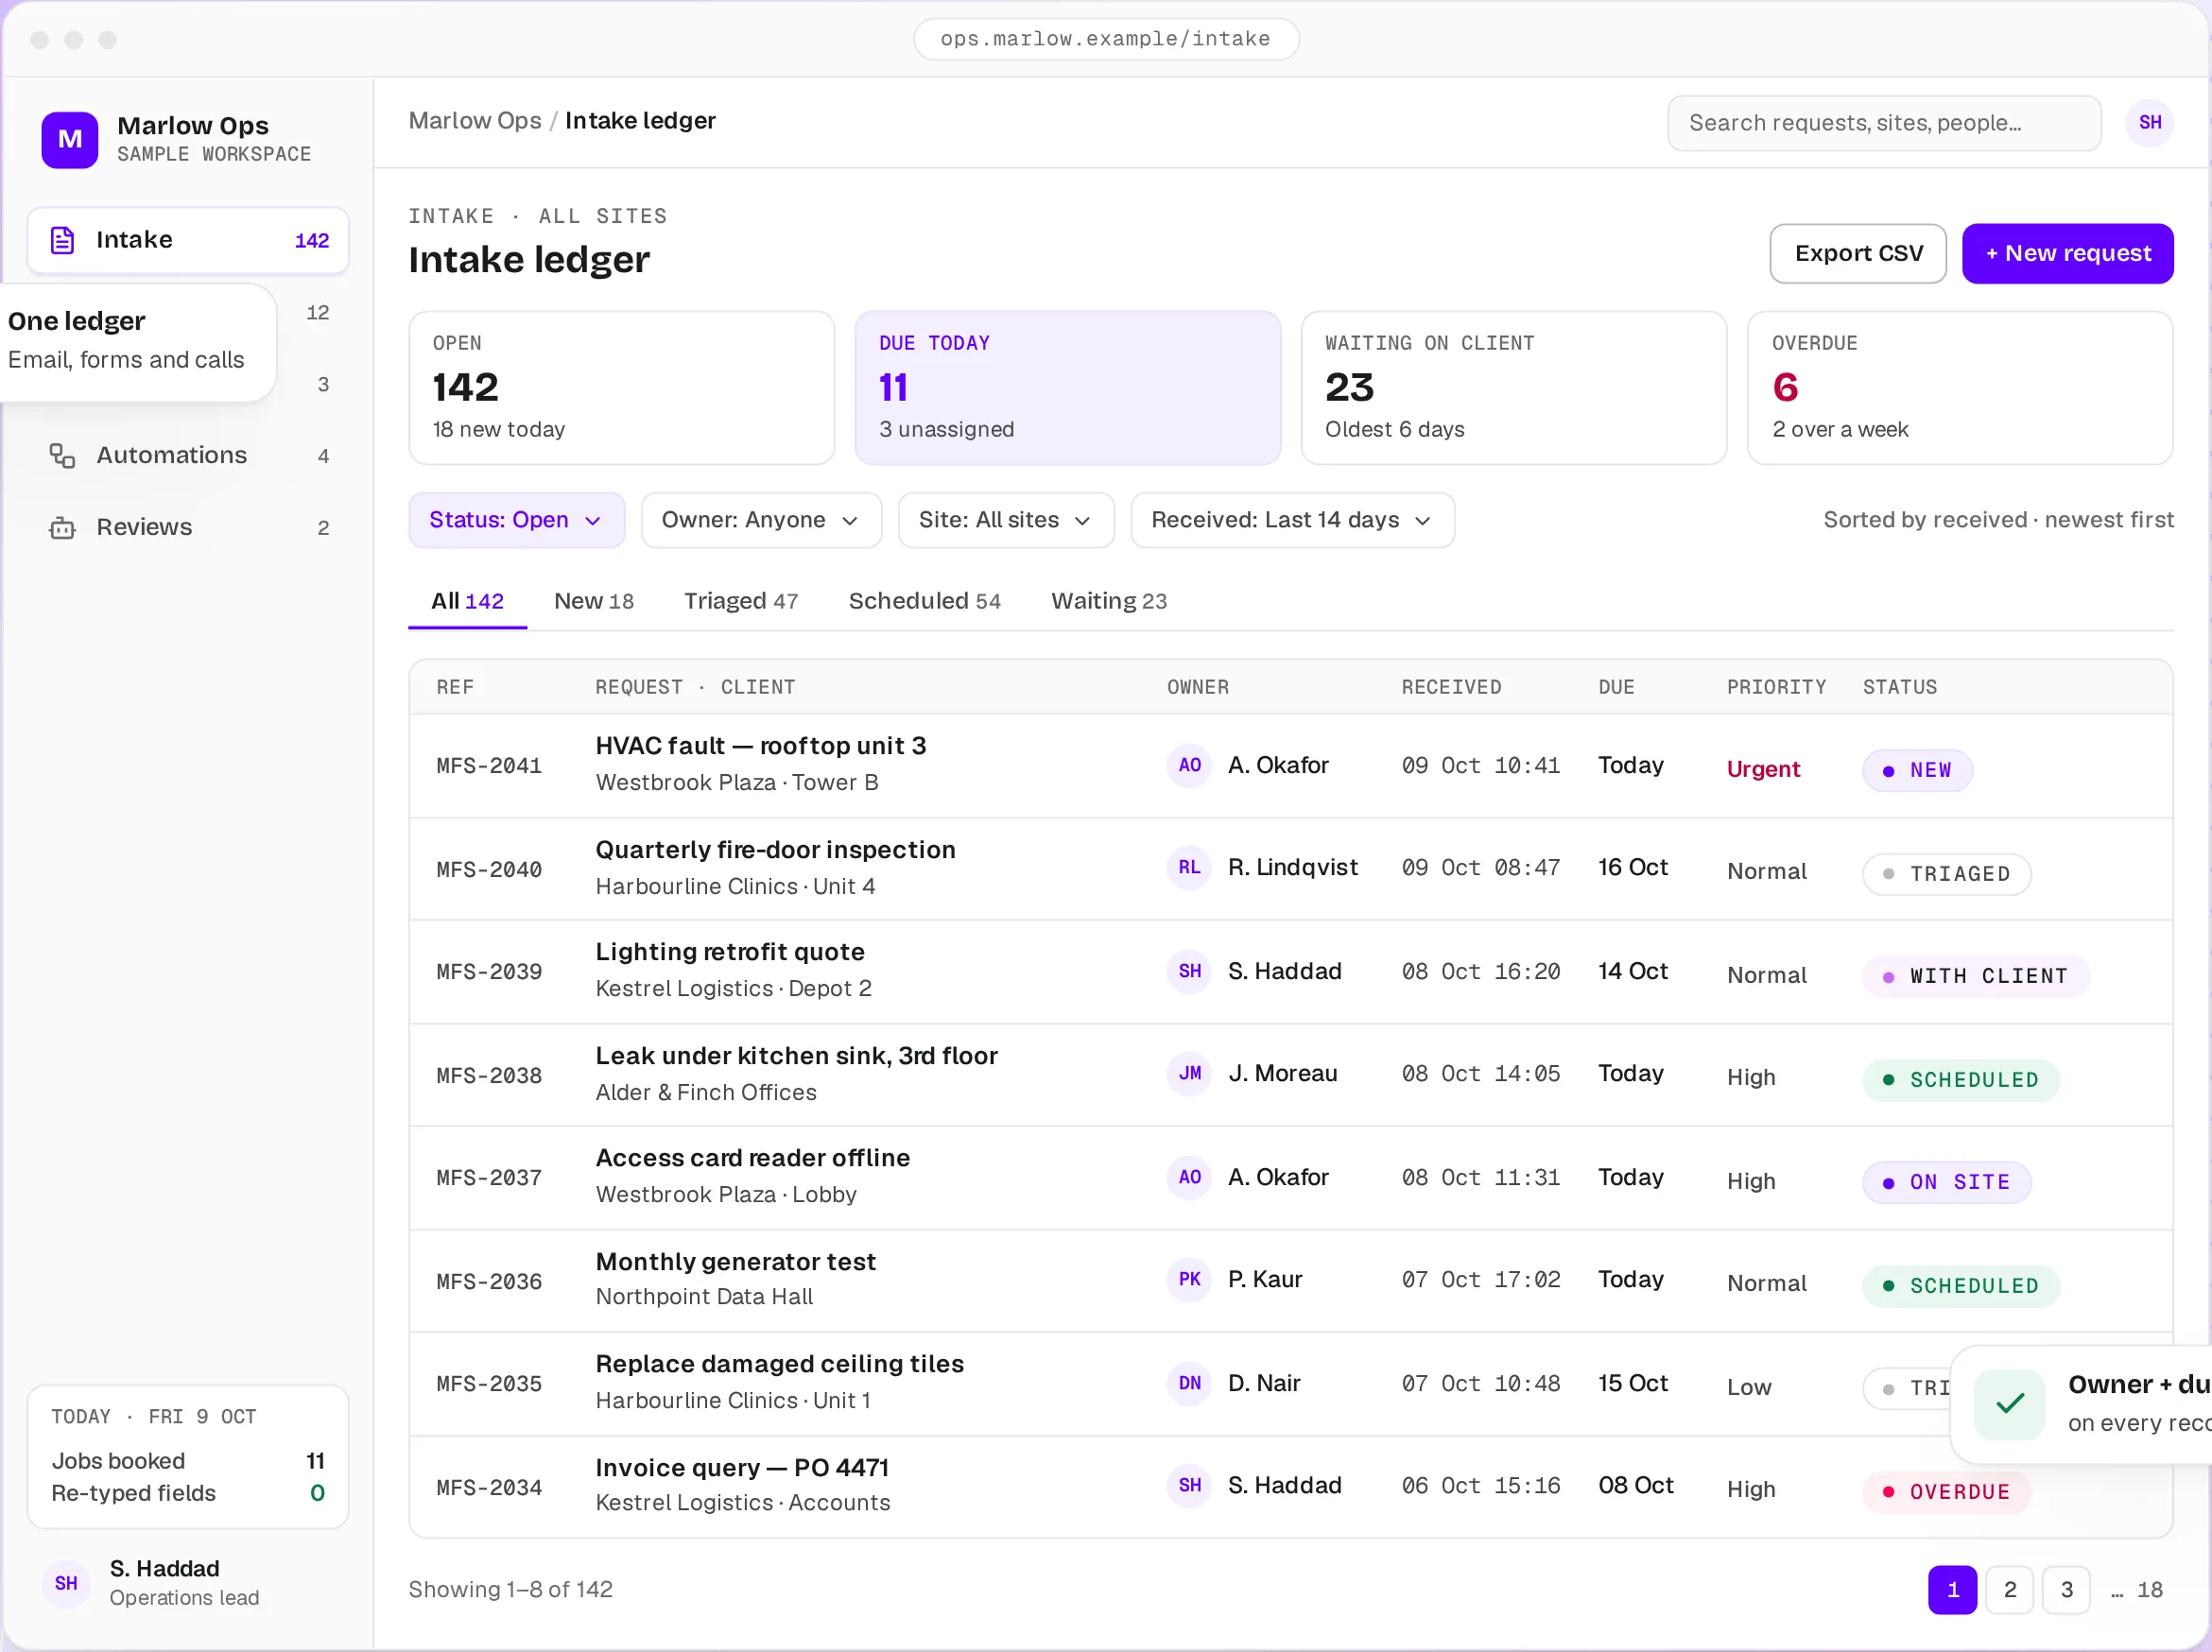Click PK avatar for P. Kaur
The height and width of the screenshot is (1652, 2212).
pos(1189,1280)
